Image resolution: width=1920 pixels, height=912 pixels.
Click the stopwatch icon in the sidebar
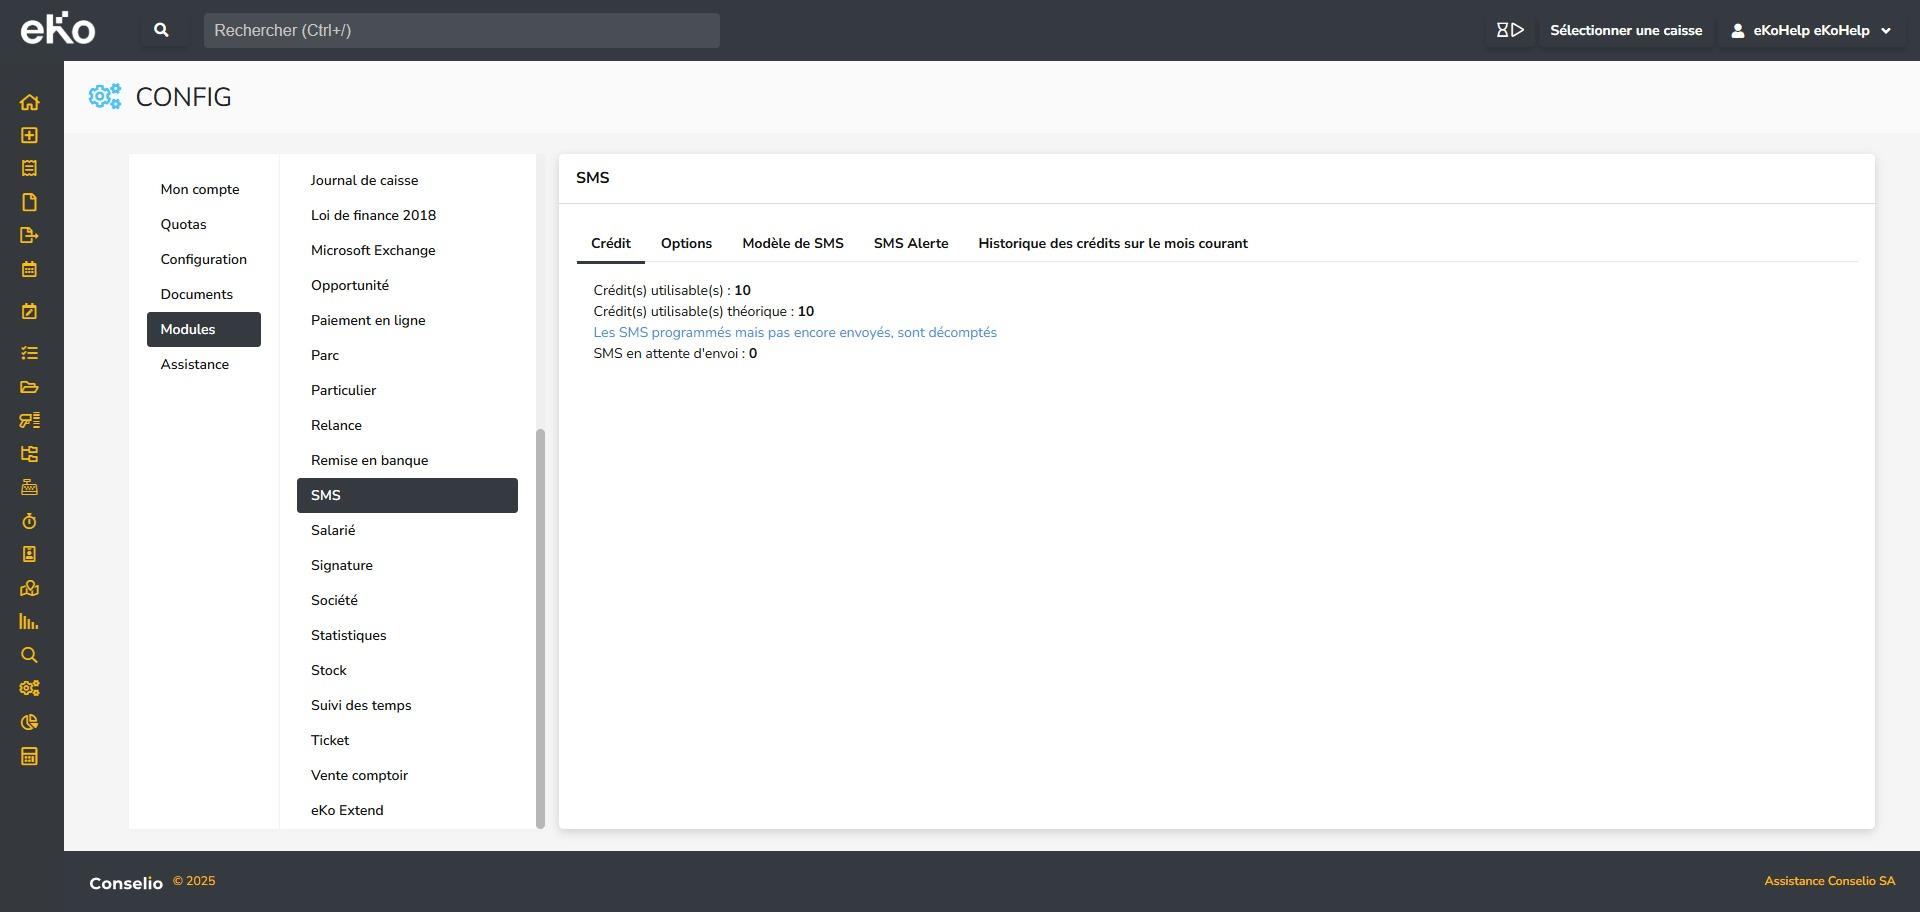point(29,521)
